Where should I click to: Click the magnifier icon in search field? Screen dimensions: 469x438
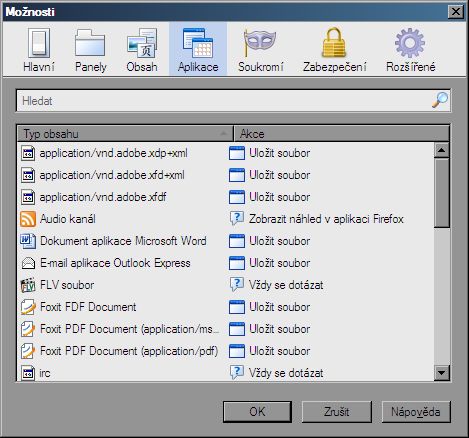[440, 100]
